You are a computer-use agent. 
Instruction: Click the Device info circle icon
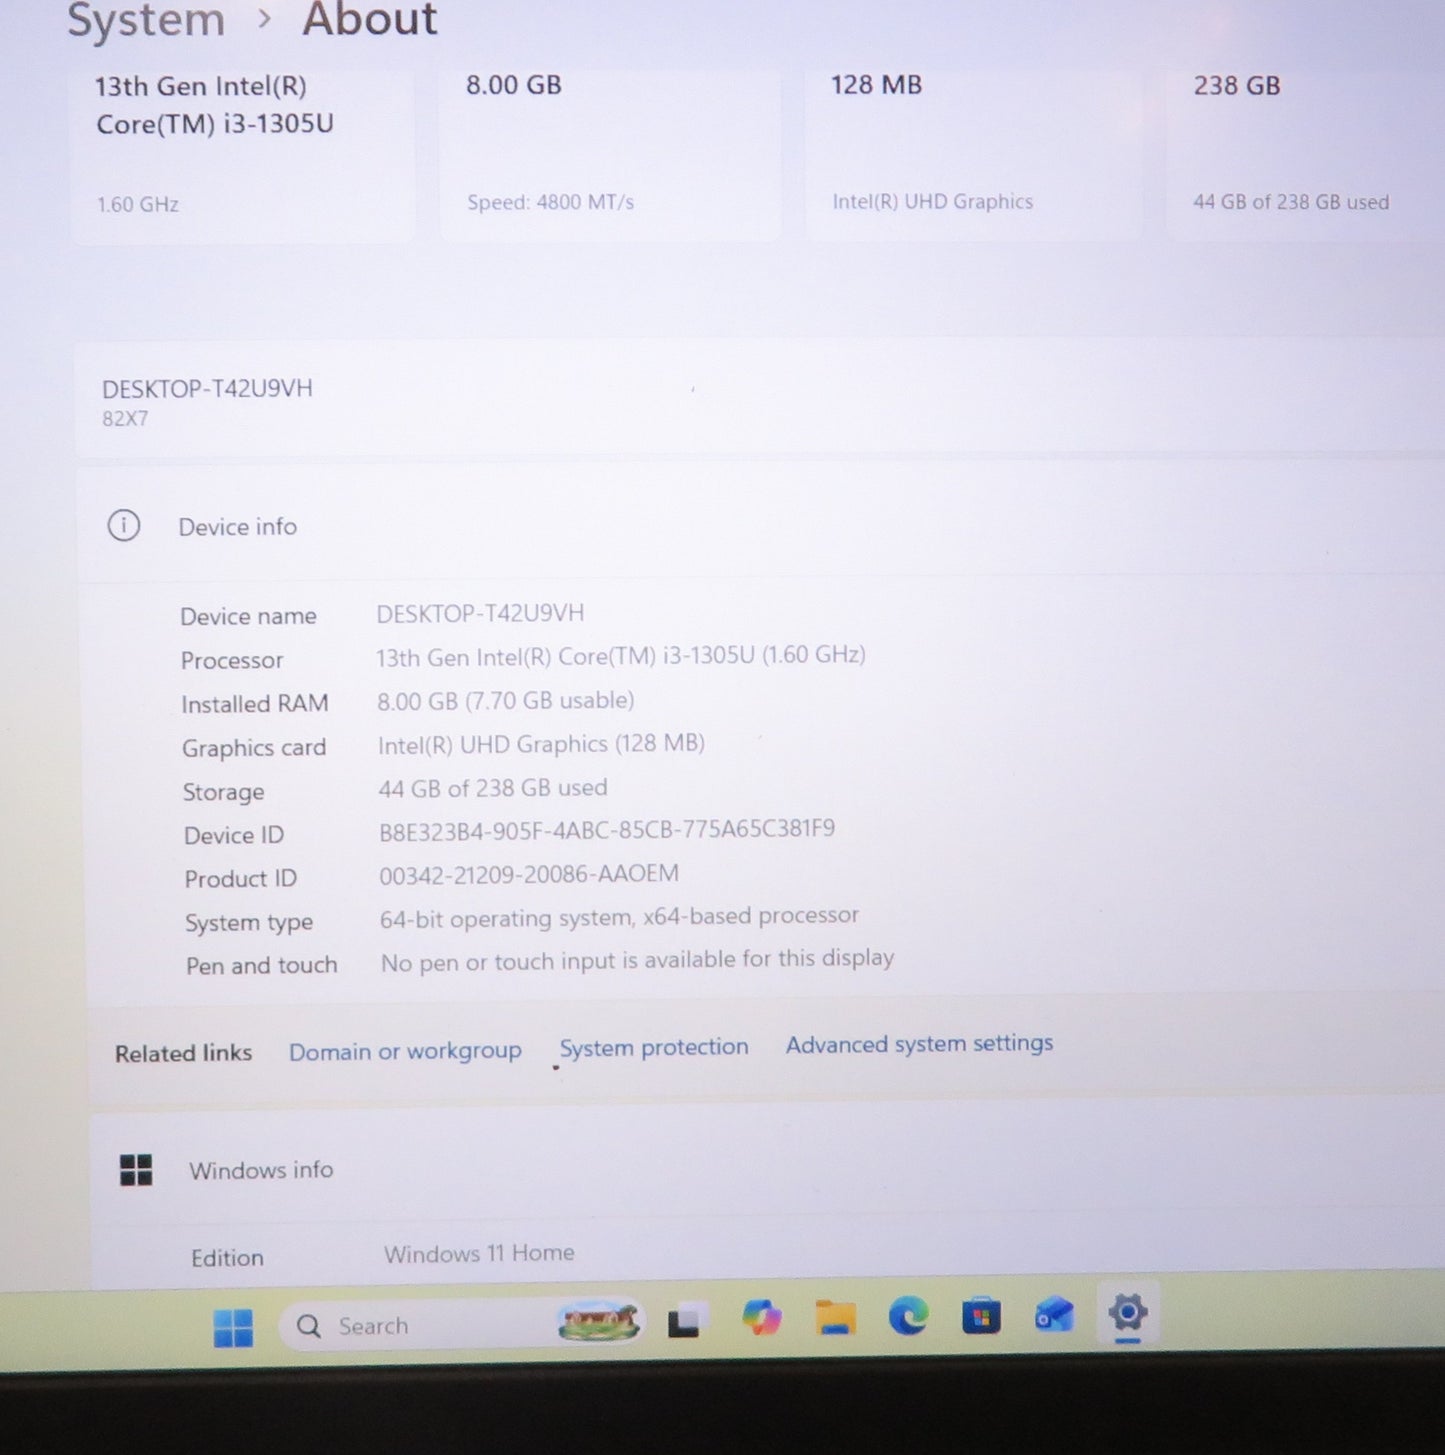[x=124, y=525]
